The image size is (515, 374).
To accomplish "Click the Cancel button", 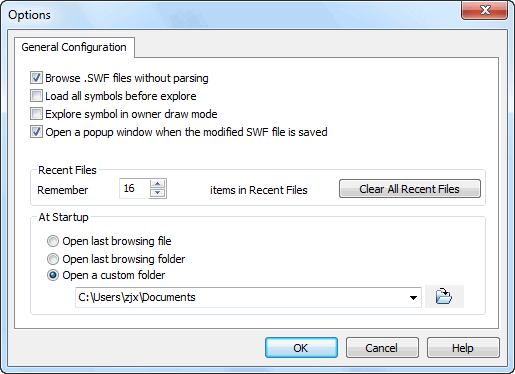I will click(x=382, y=348).
